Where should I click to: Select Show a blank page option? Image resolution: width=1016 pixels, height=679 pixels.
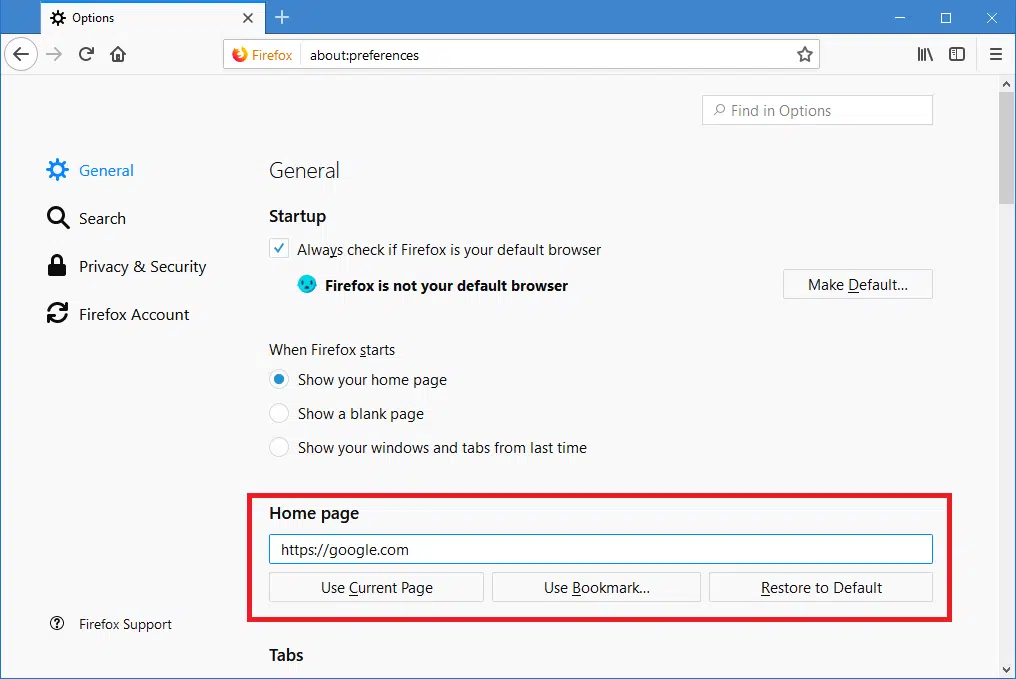(x=279, y=413)
